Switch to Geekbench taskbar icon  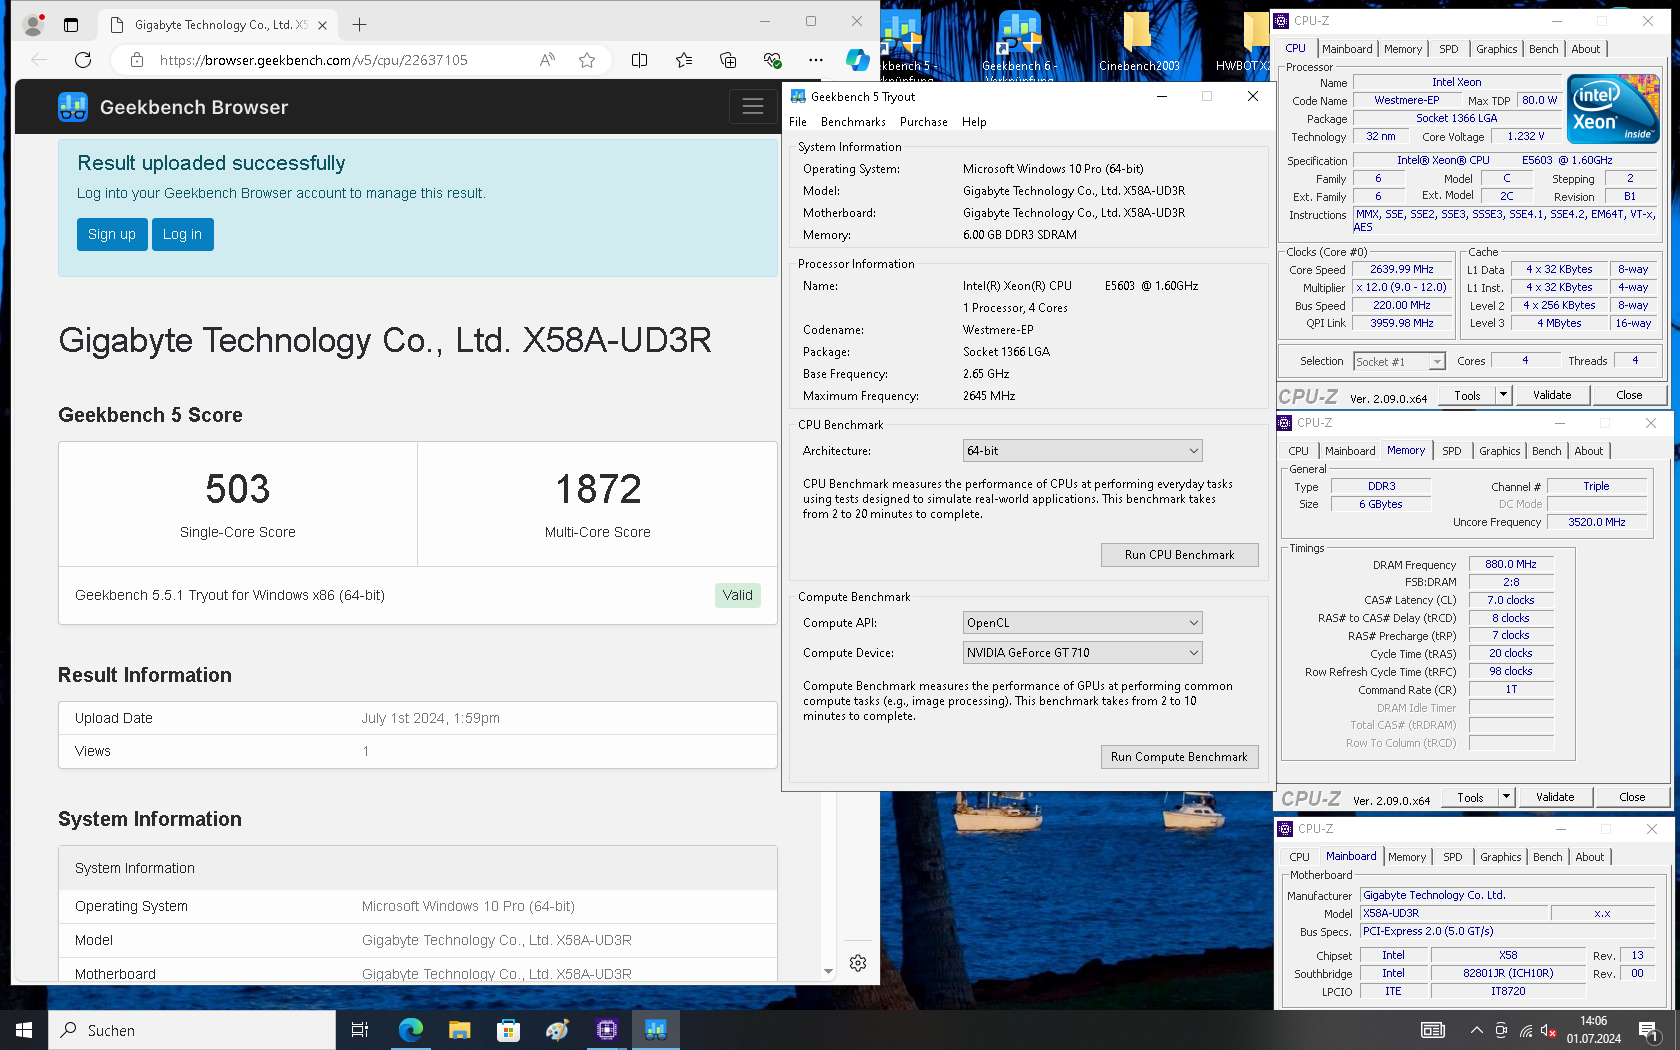[655, 1030]
